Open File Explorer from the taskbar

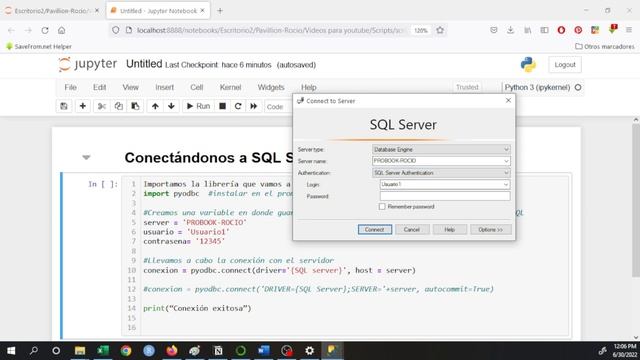point(80,351)
